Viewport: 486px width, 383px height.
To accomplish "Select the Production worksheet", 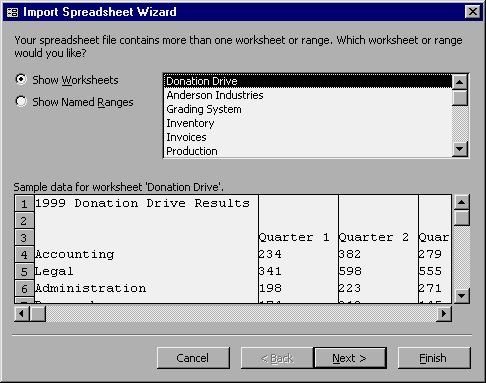I will [x=192, y=151].
